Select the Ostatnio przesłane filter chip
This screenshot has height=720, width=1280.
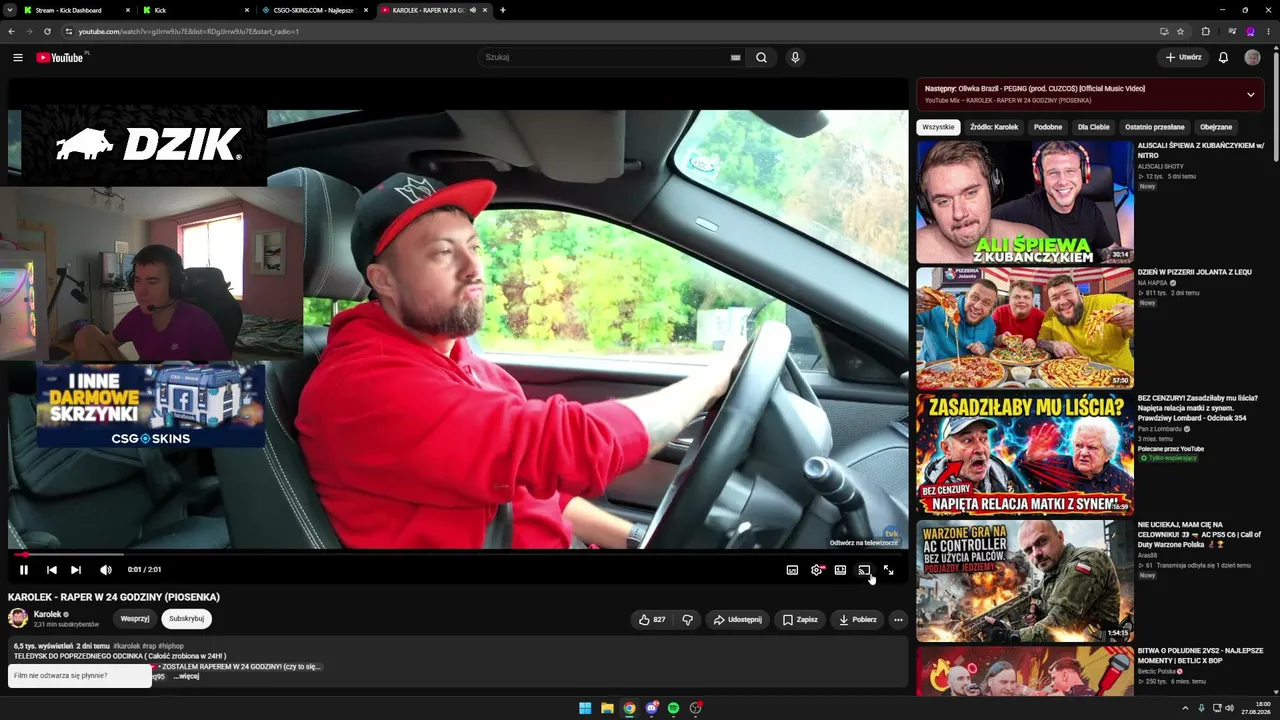1155,127
